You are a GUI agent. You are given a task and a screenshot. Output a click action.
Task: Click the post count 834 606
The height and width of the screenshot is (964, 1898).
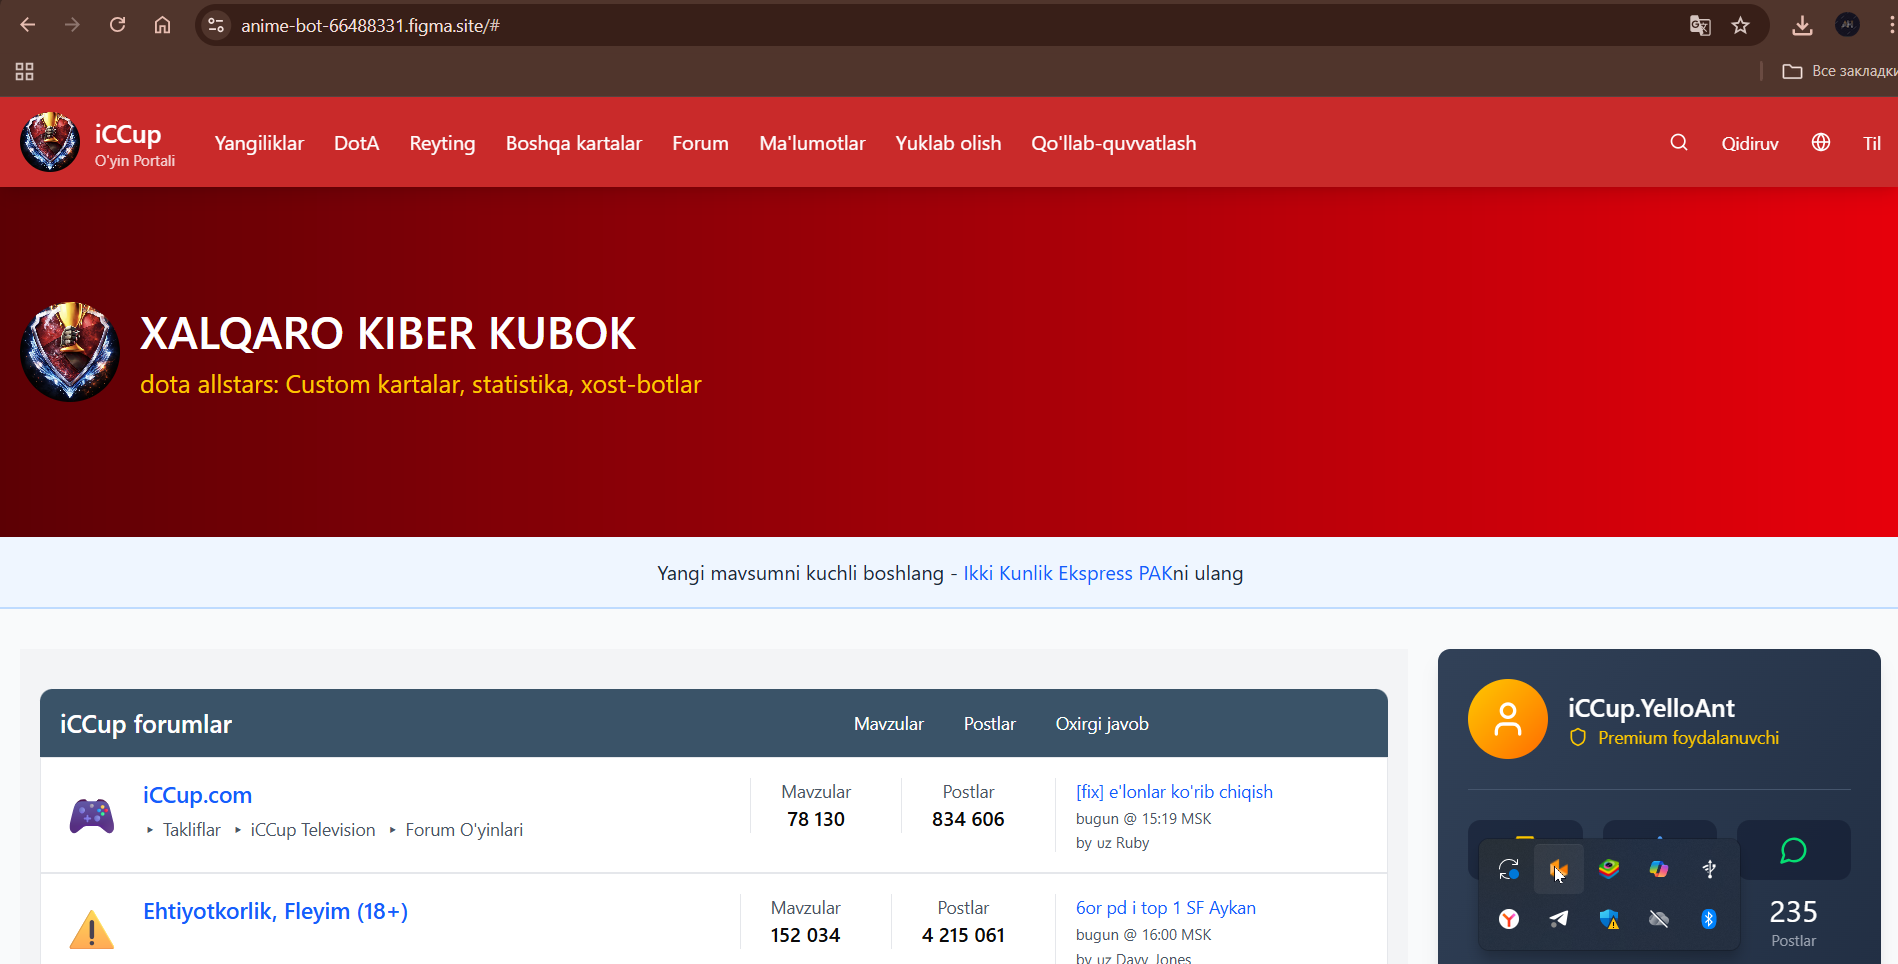[x=968, y=819]
